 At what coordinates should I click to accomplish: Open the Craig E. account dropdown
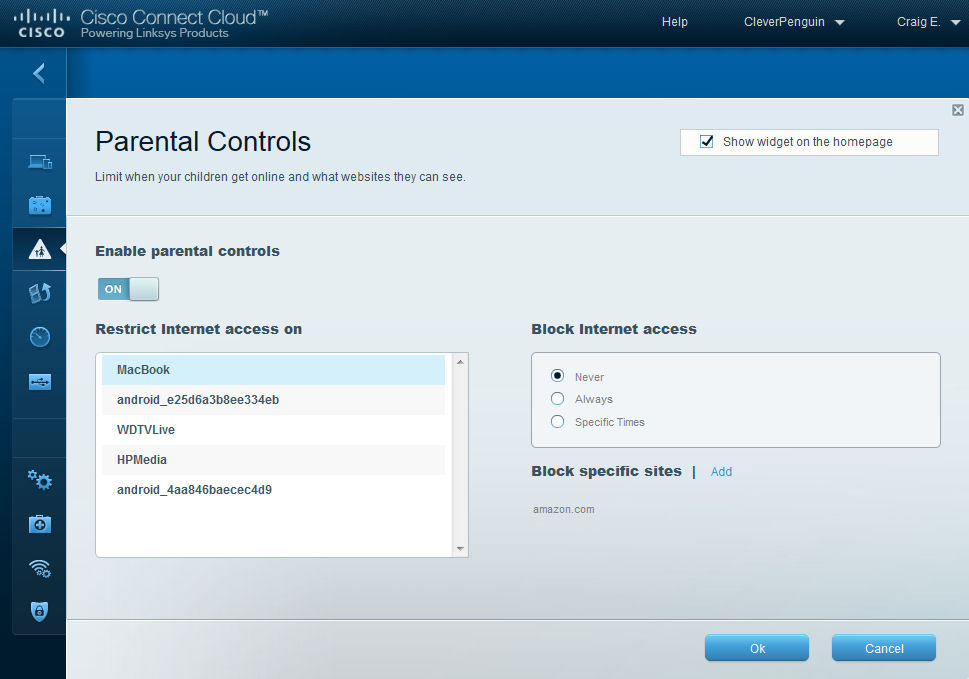click(x=928, y=22)
